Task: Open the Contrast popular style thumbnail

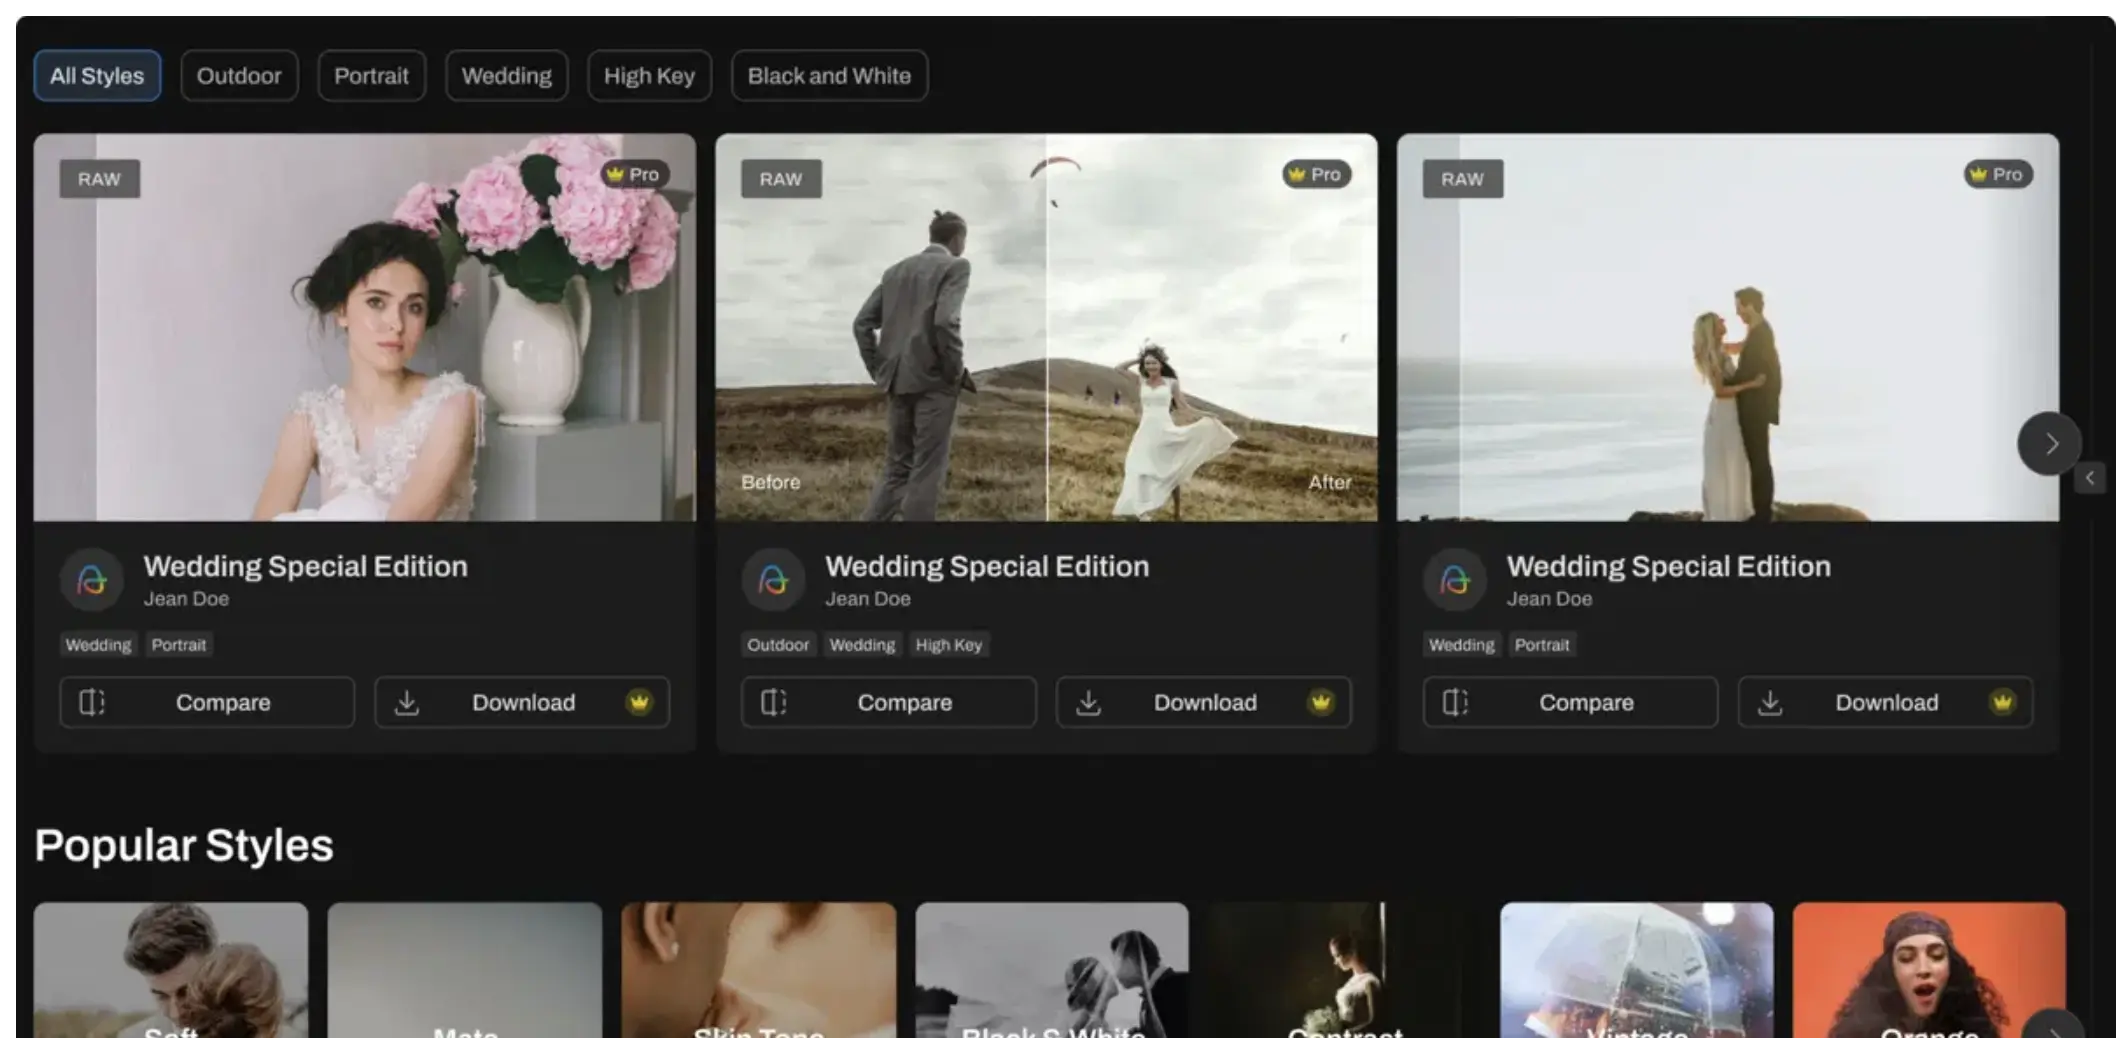Action: click(x=1345, y=970)
